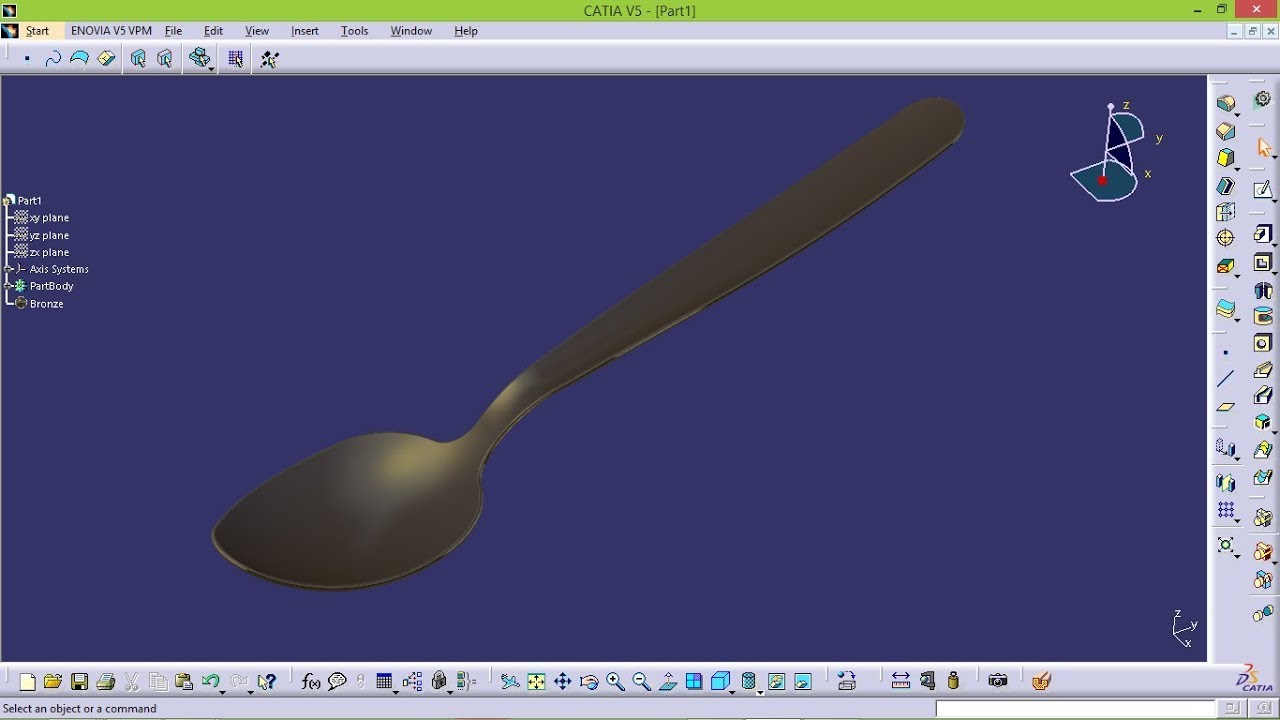The width and height of the screenshot is (1280, 720).
Task: Open a file with the folder icon
Action: coord(53,682)
